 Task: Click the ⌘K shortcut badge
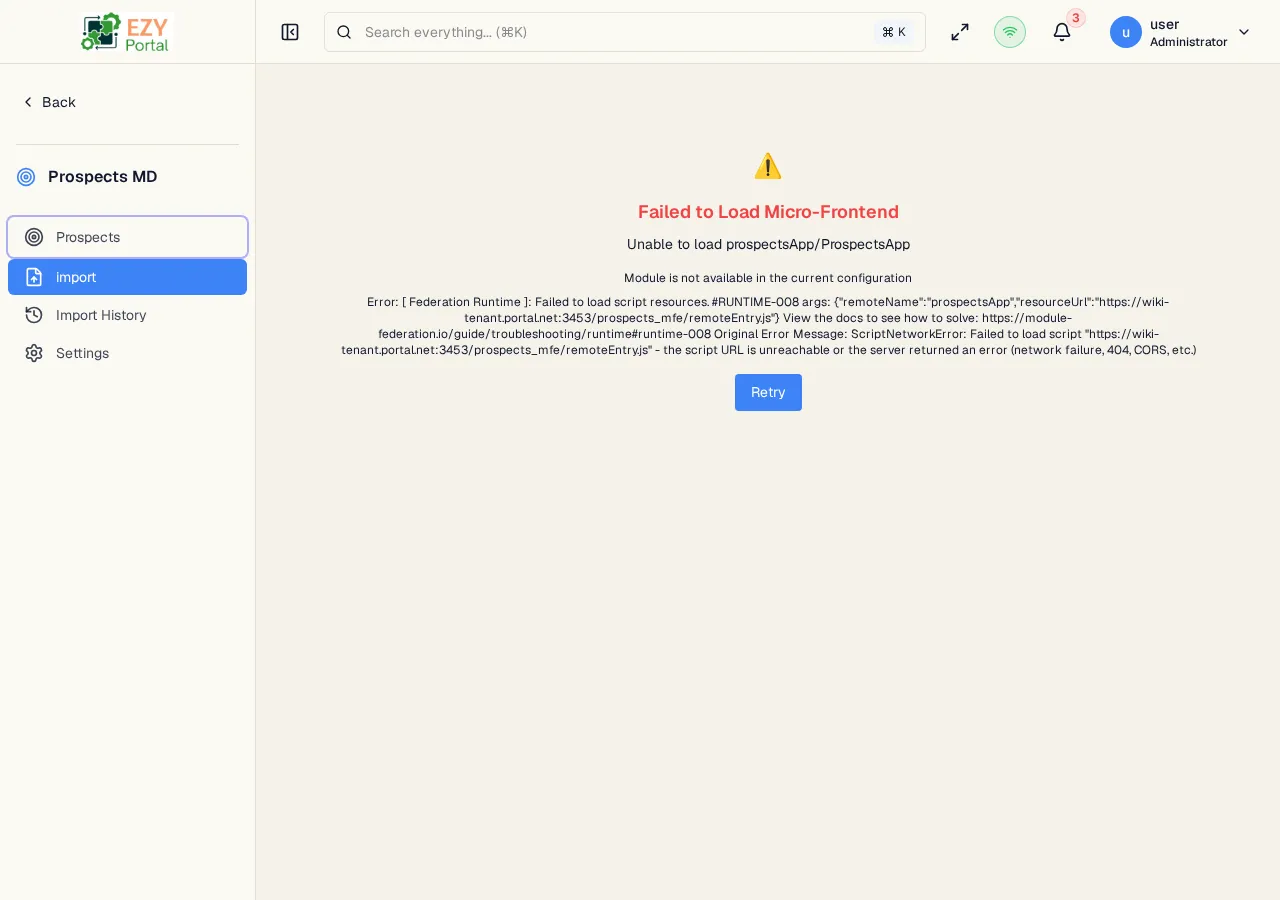pyautogui.click(x=894, y=32)
